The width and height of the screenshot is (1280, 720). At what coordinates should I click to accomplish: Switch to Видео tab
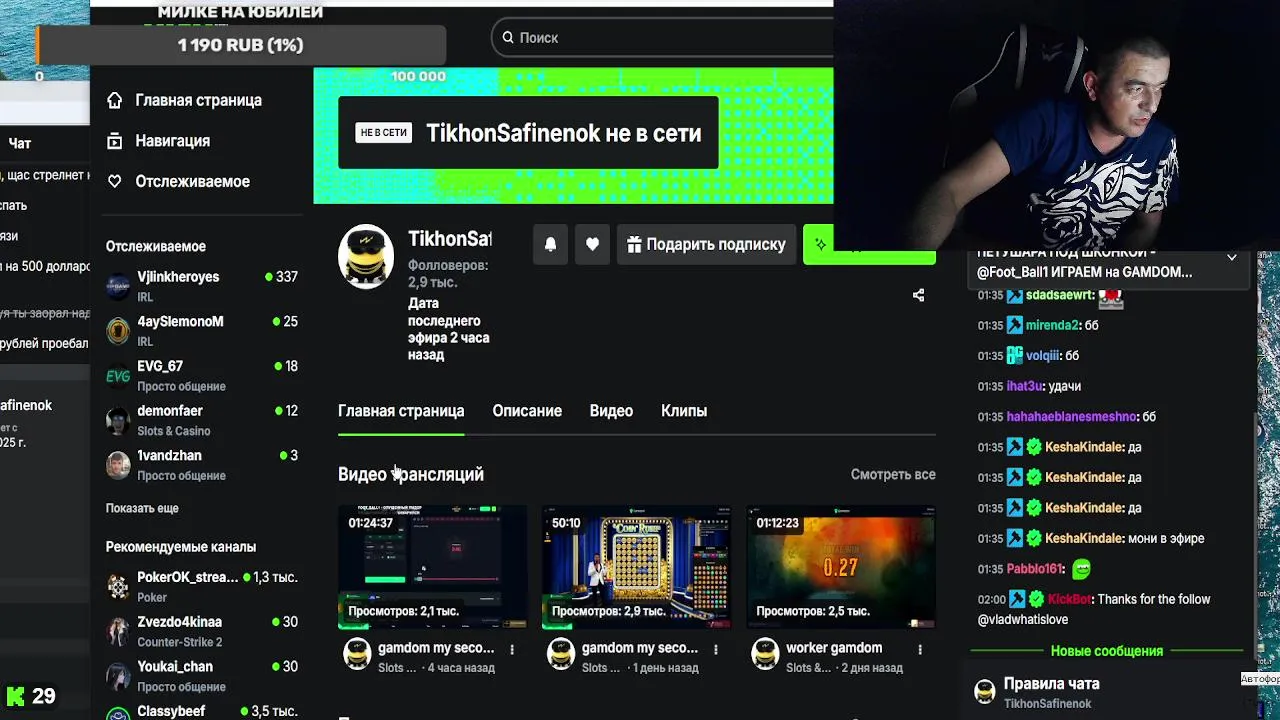611,411
